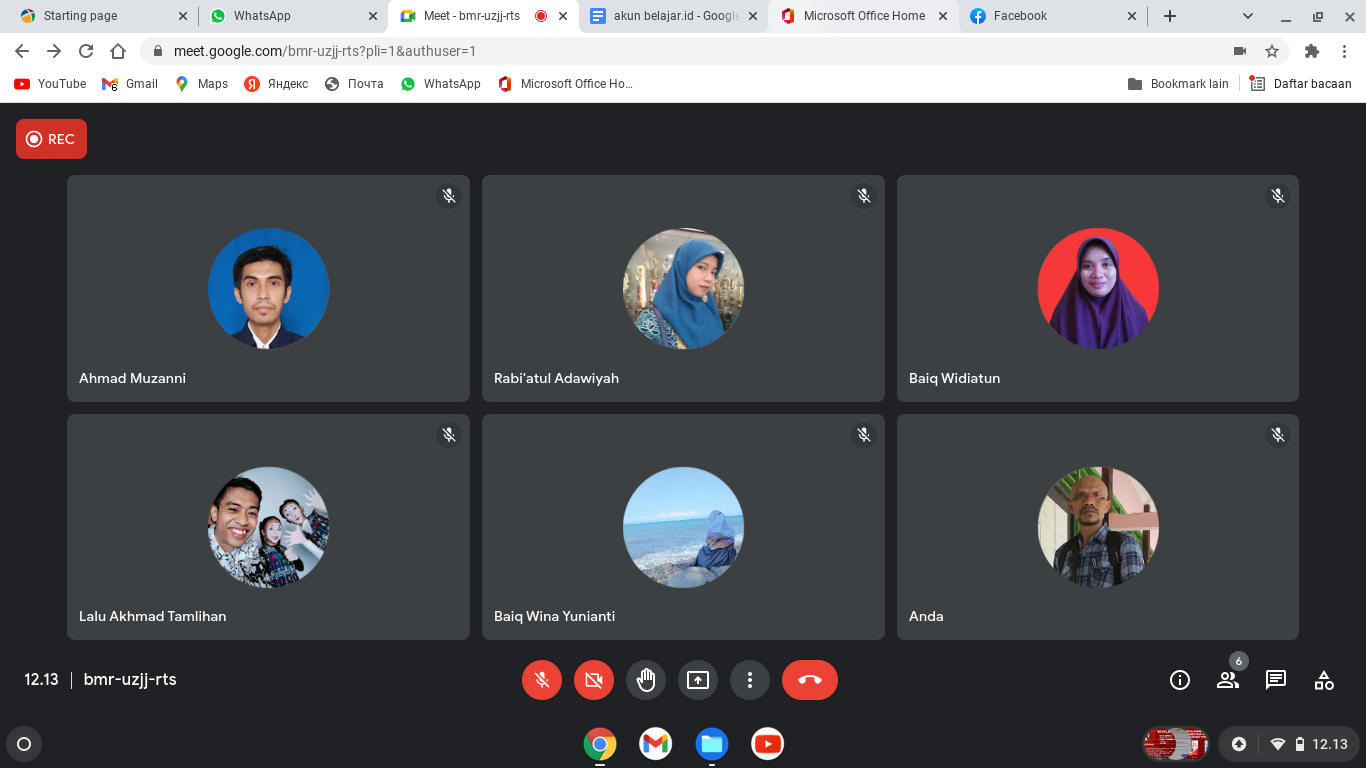1366x768 pixels.
Task: Open meeting details info icon
Action: pyautogui.click(x=1180, y=680)
